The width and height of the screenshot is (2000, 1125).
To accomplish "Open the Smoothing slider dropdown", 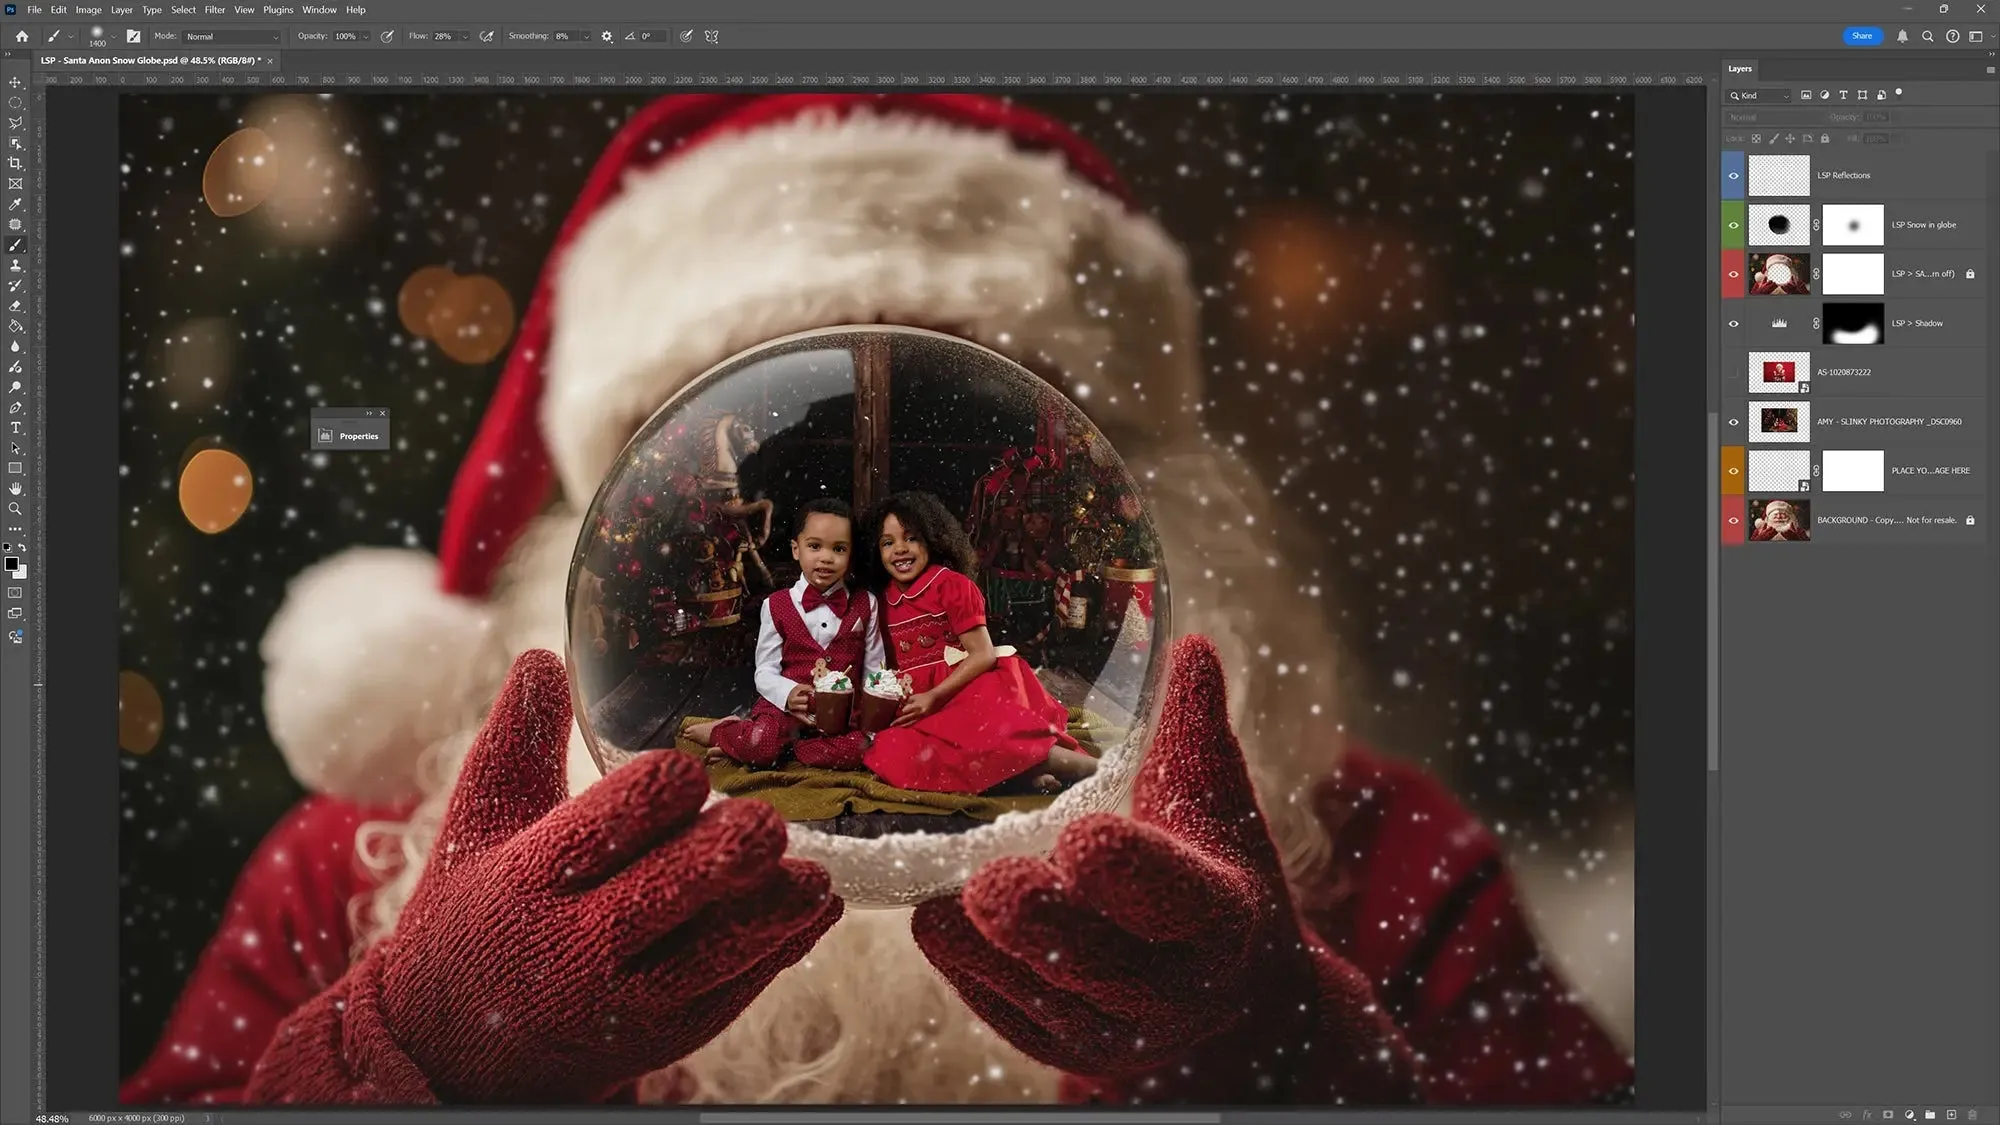I will coord(586,36).
